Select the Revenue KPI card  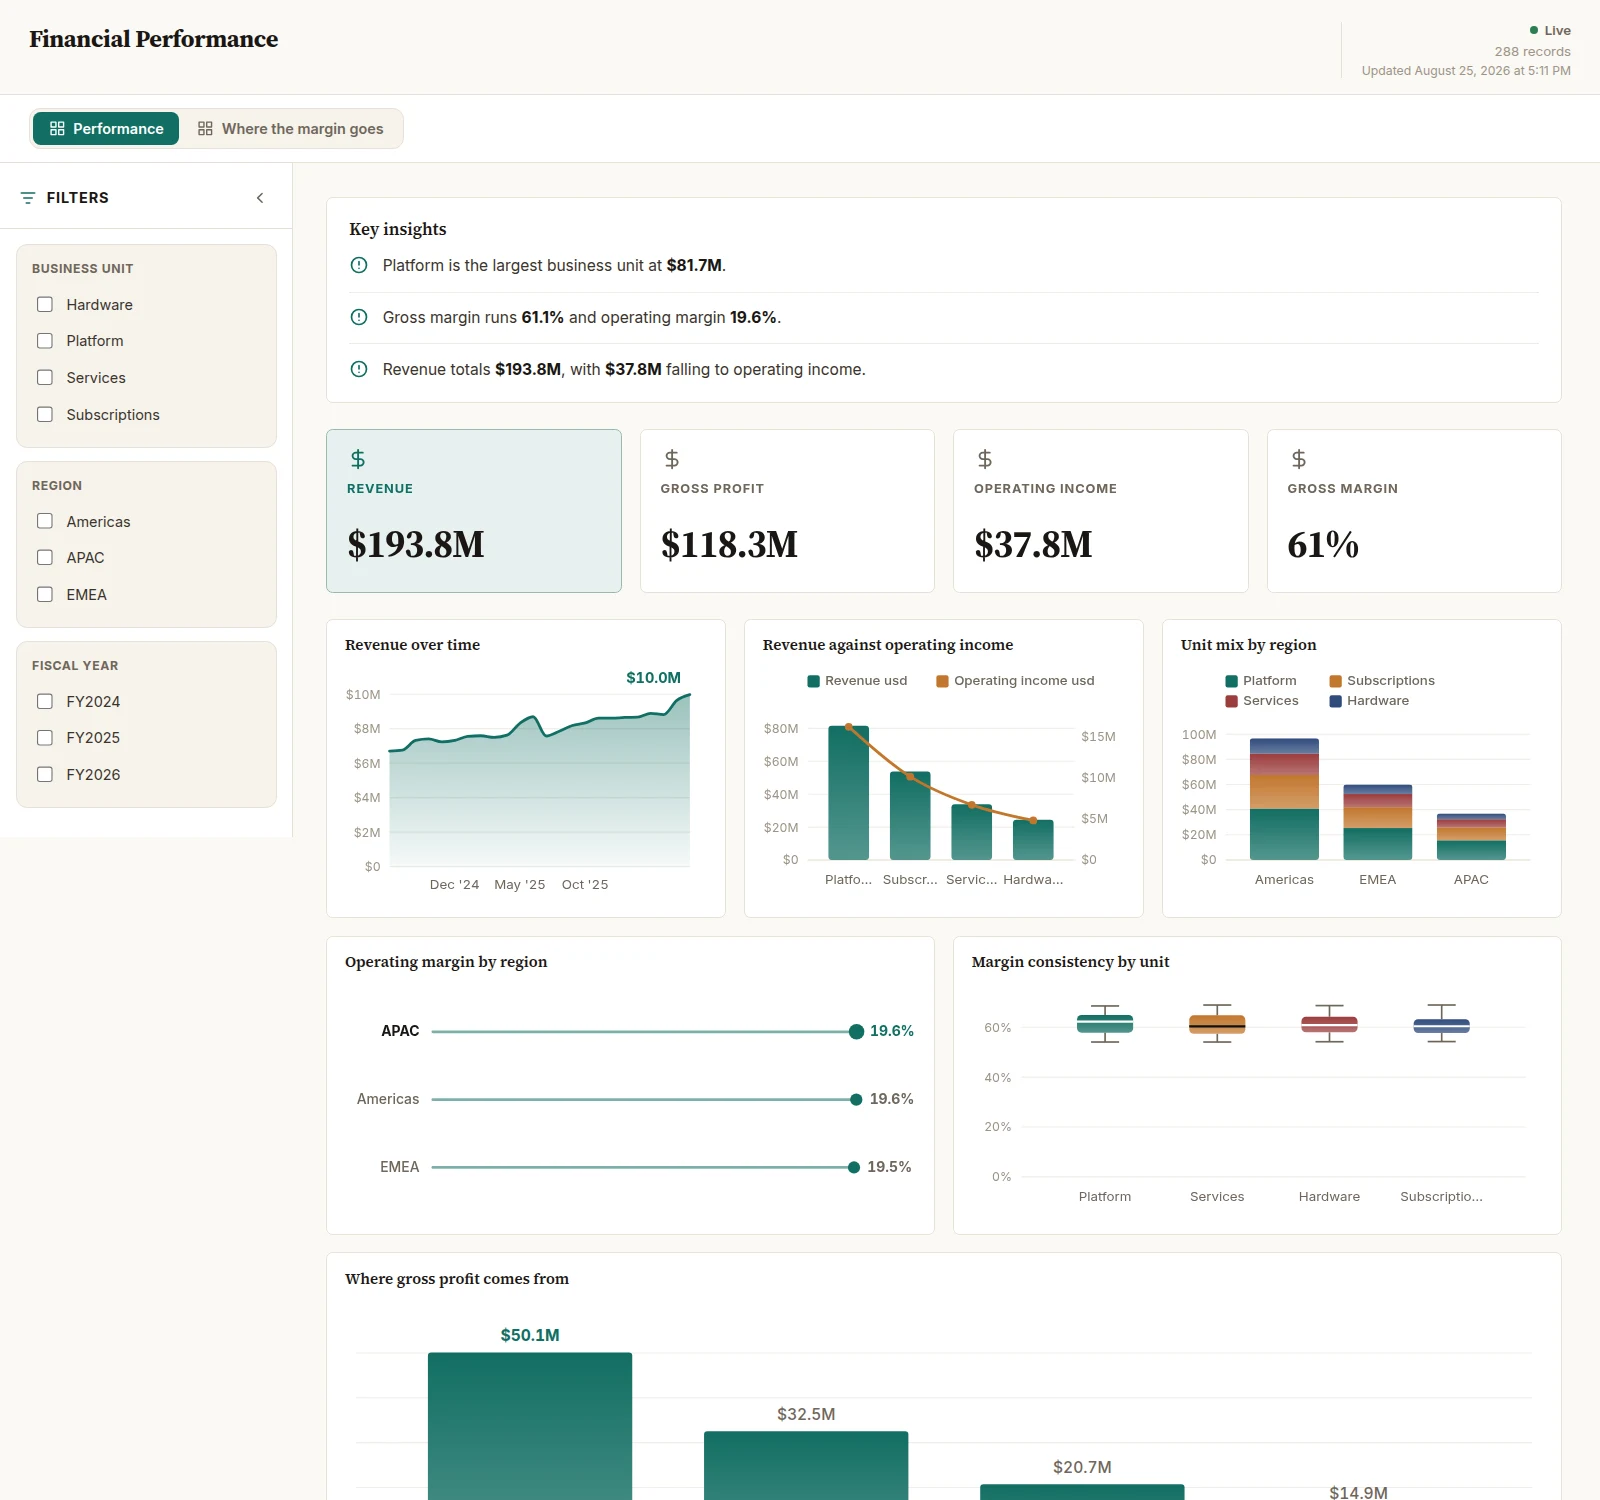(474, 511)
